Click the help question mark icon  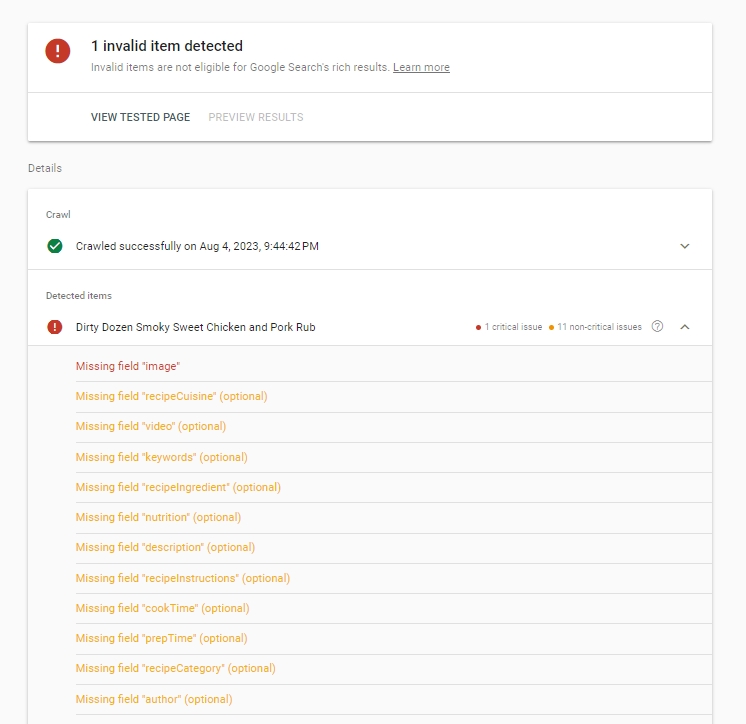tap(657, 327)
